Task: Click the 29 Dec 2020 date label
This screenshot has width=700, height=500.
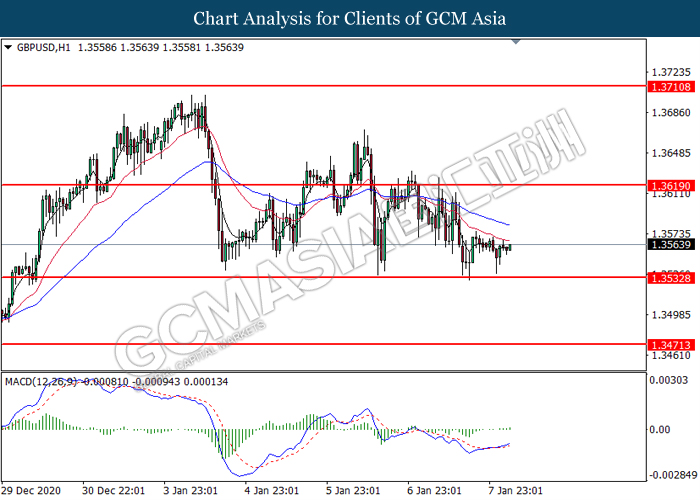Action: (31, 490)
